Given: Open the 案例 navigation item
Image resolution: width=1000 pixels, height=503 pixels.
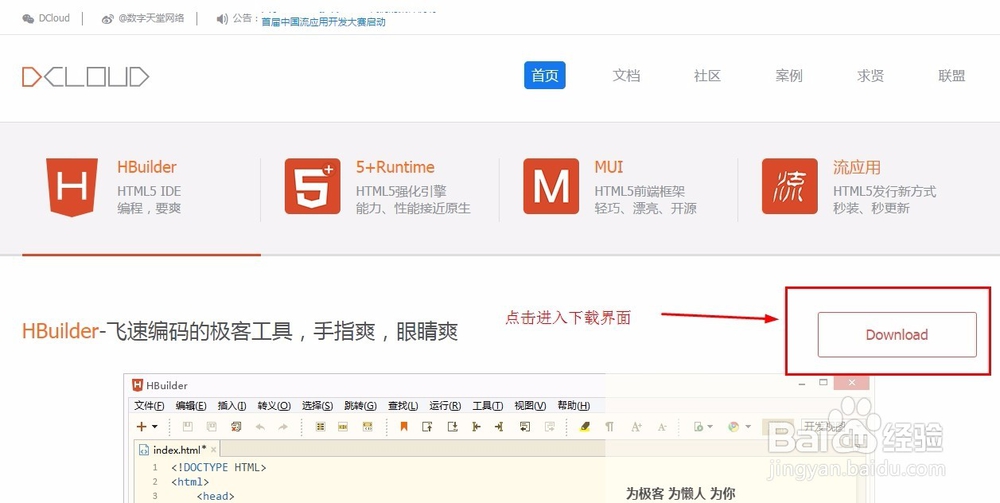Looking at the screenshot, I should pos(789,76).
